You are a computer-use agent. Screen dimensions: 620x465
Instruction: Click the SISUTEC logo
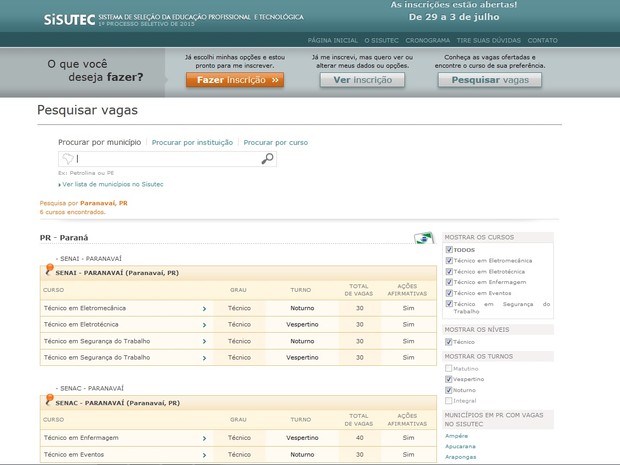point(66,18)
